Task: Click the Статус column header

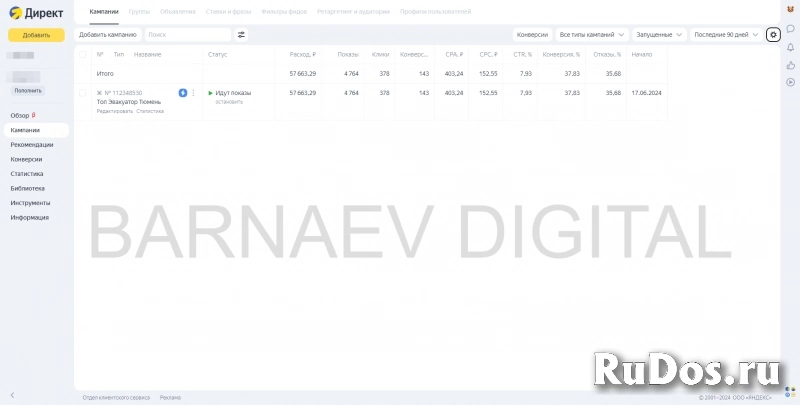Action: 218,55
